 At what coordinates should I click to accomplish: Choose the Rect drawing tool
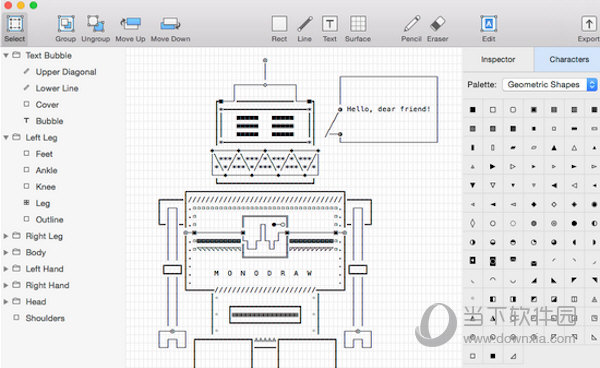coord(279,28)
